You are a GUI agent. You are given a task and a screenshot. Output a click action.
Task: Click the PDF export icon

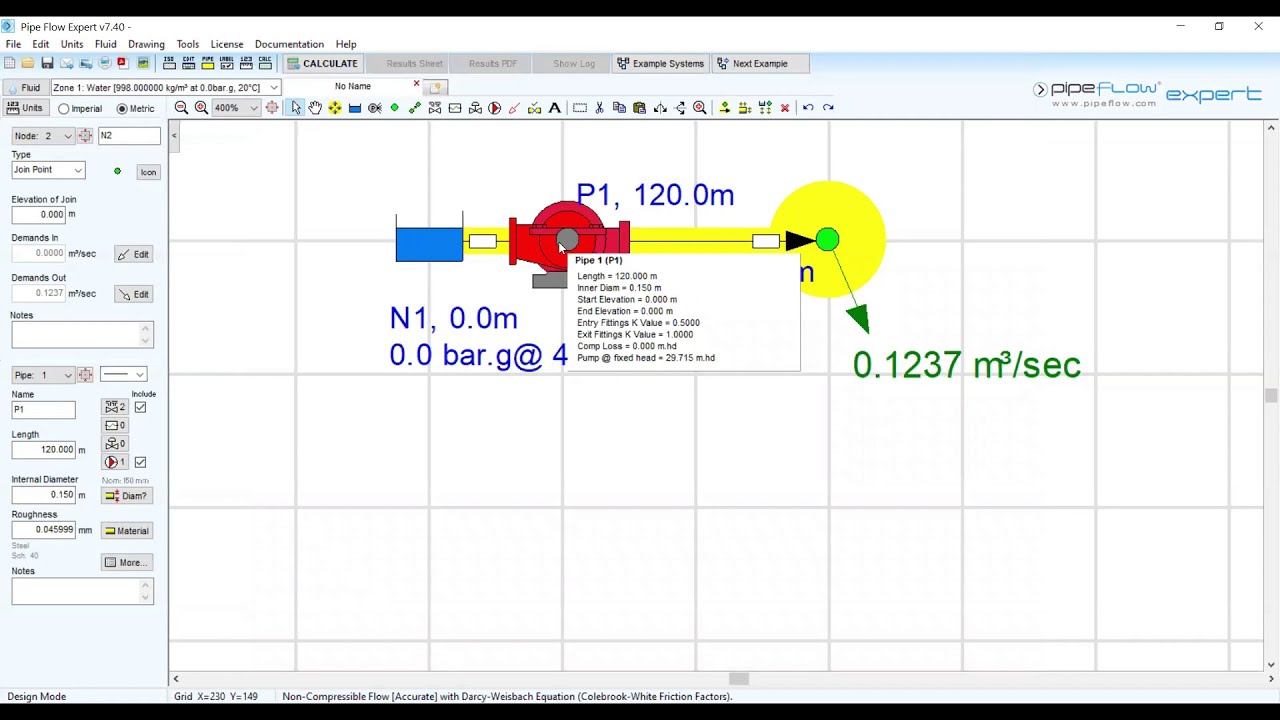pos(123,63)
